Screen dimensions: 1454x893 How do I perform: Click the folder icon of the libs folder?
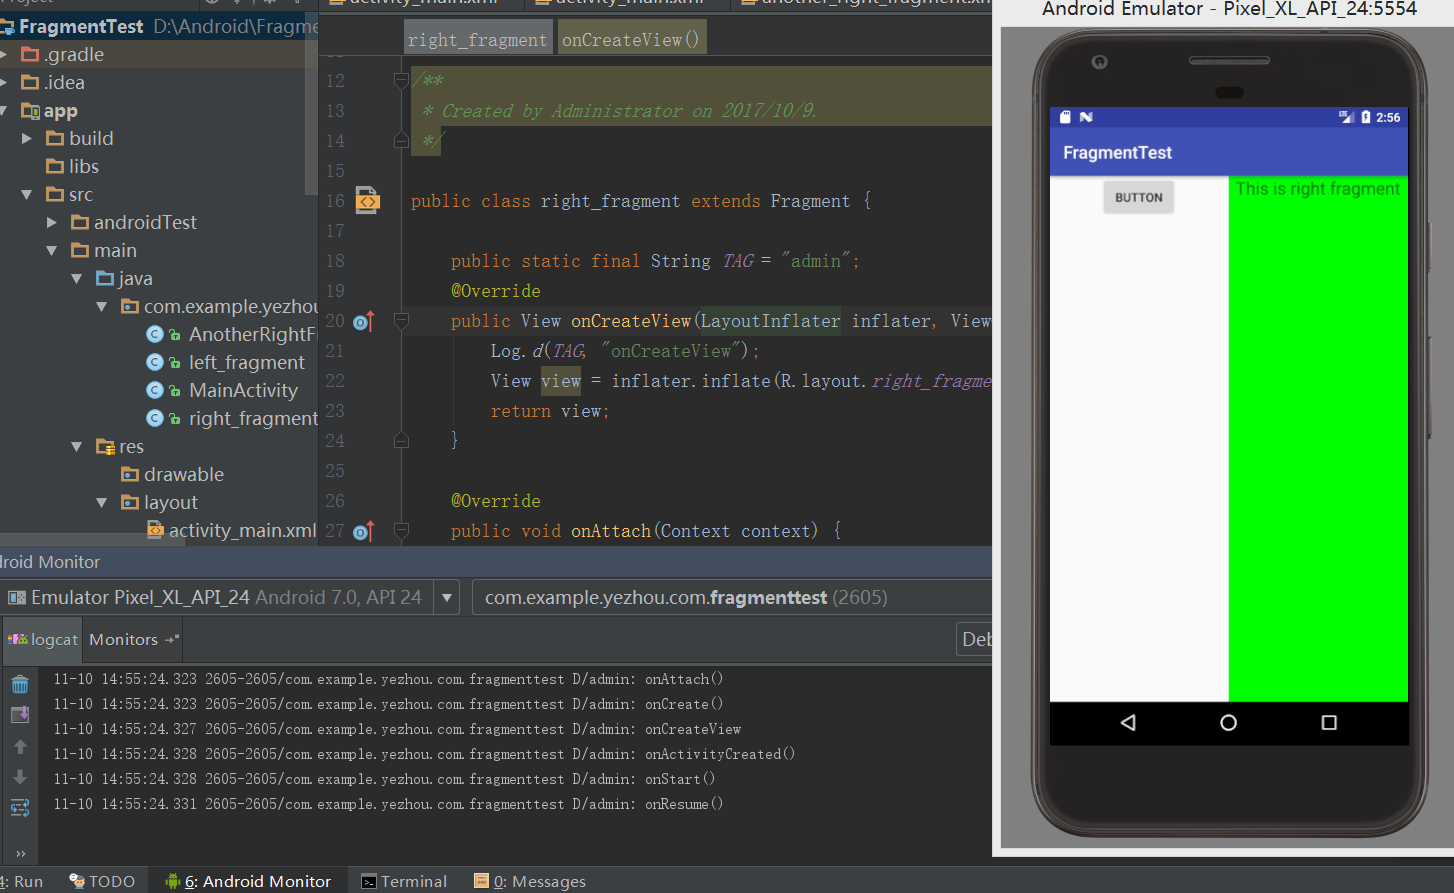[55, 166]
